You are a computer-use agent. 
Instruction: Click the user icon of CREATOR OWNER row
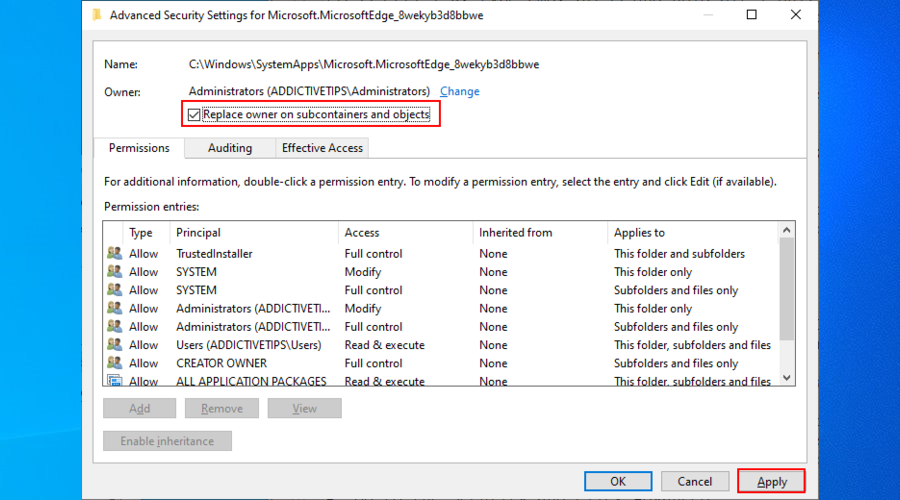[114, 363]
